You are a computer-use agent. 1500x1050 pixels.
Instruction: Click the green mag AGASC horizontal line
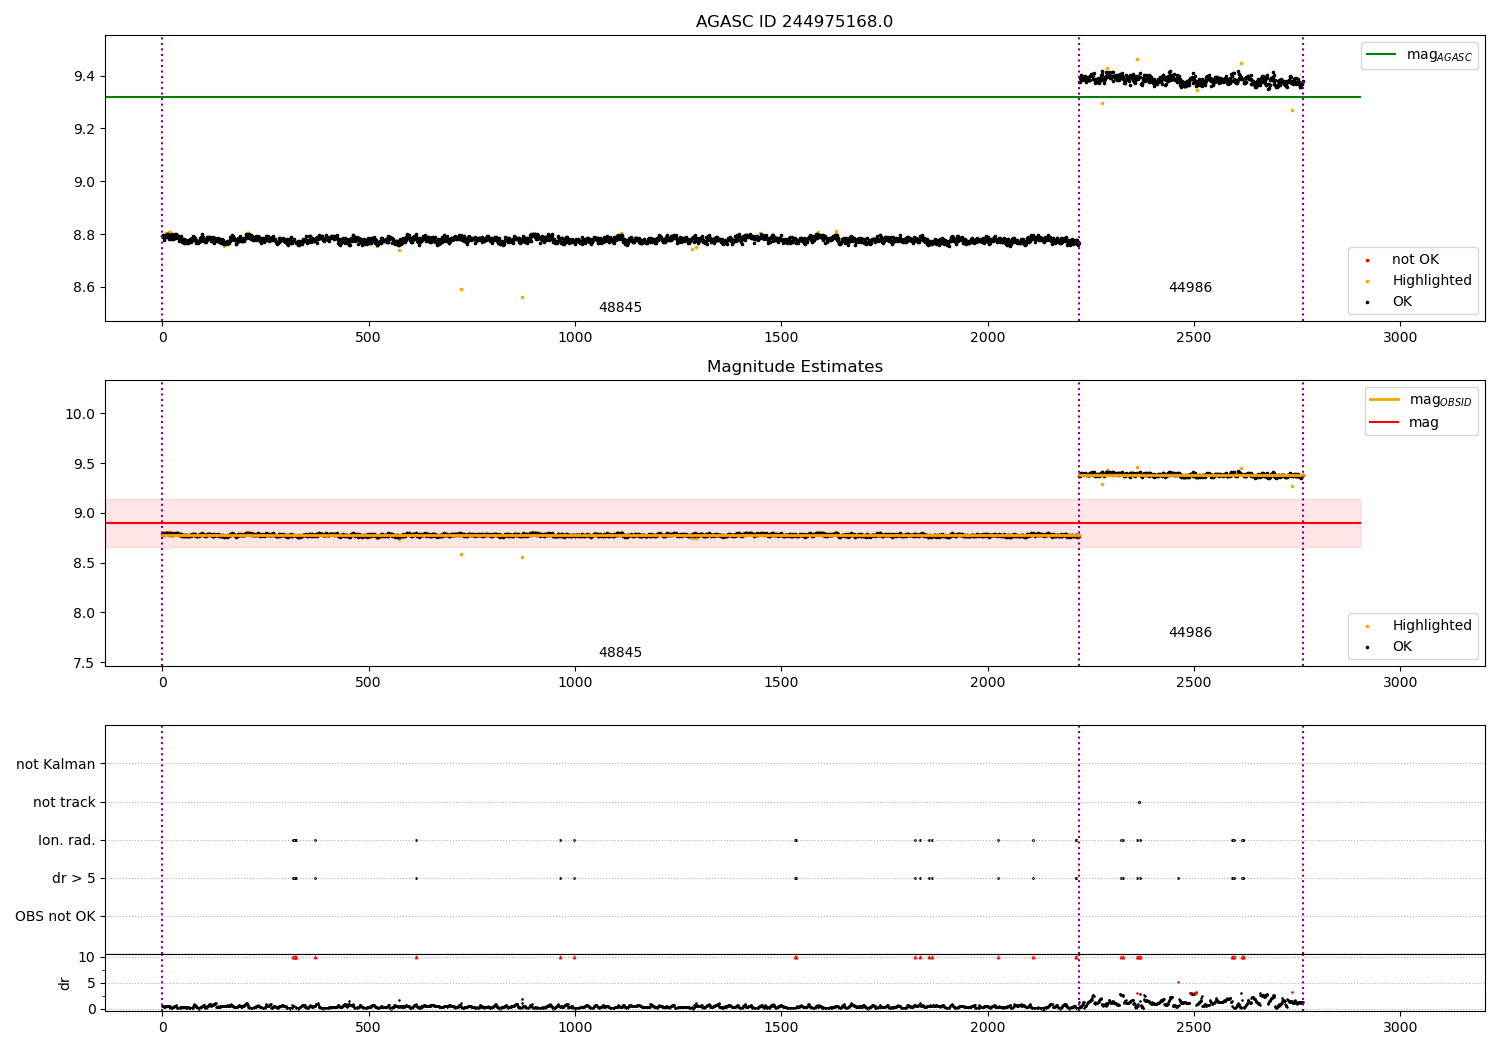coord(733,97)
